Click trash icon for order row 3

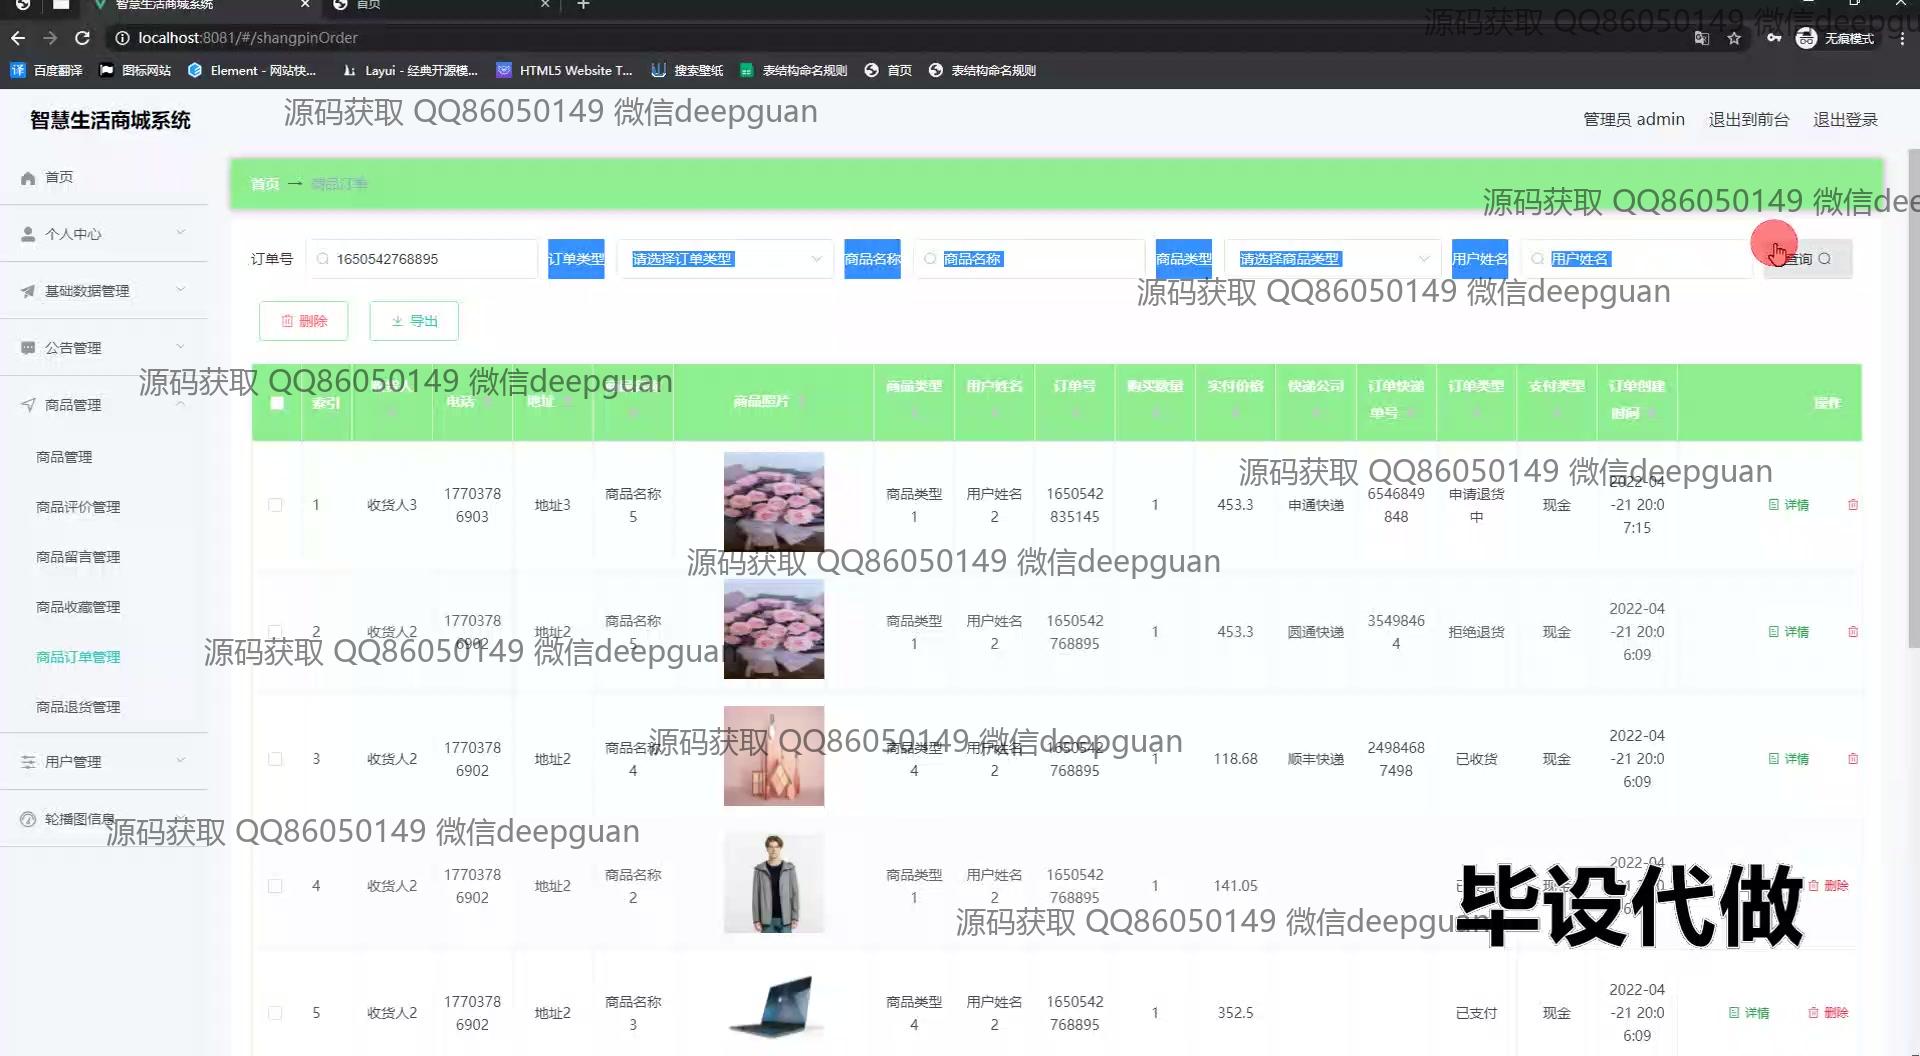click(x=1852, y=759)
